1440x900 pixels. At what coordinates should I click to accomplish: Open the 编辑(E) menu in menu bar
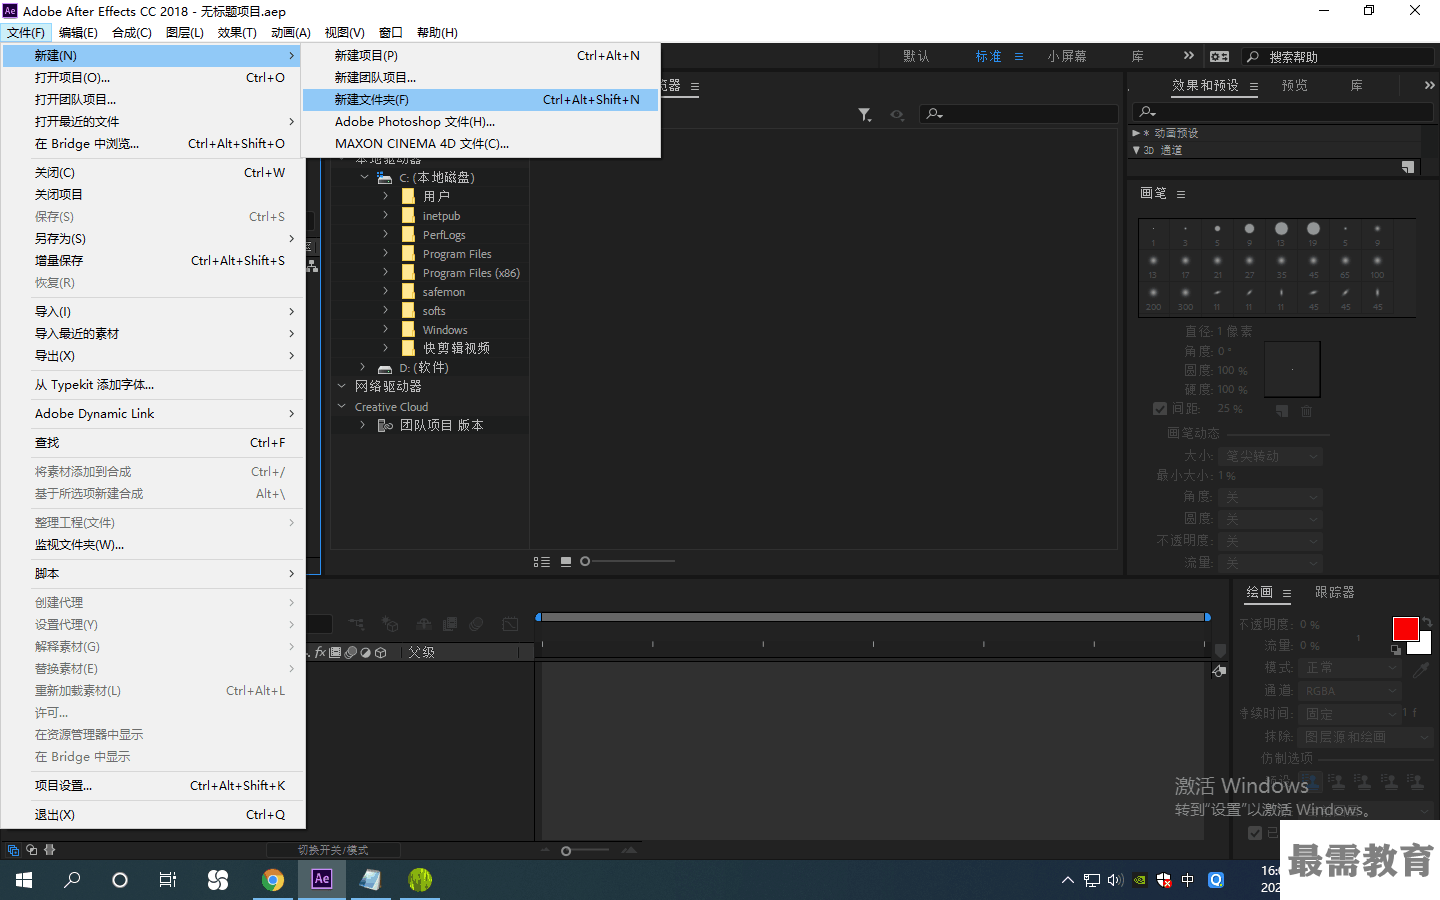click(78, 33)
